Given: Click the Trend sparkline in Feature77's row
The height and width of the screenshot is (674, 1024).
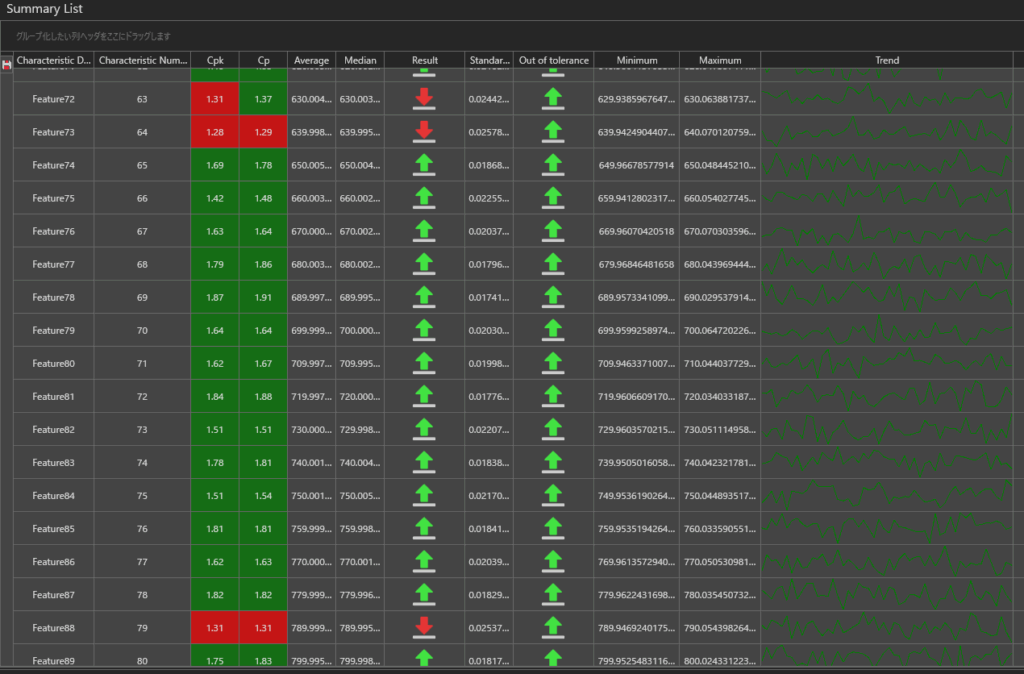Looking at the screenshot, I should click(886, 264).
